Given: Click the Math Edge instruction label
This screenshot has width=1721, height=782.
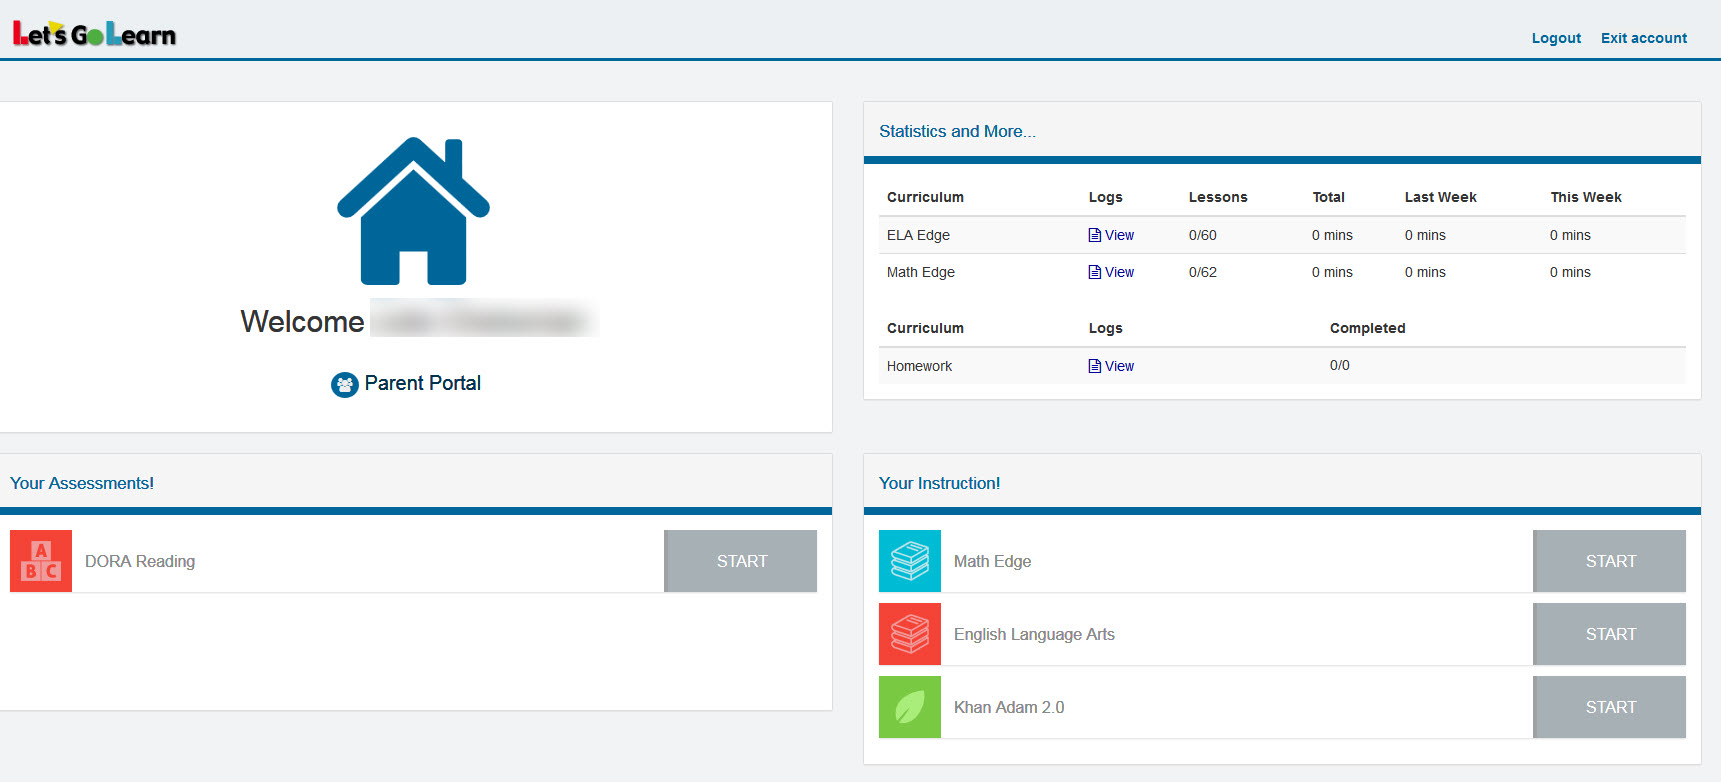Looking at the screenshot, I should pos(992,561).
